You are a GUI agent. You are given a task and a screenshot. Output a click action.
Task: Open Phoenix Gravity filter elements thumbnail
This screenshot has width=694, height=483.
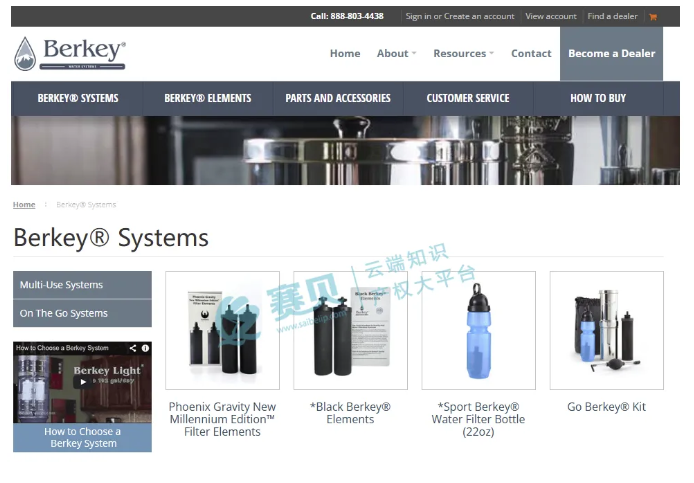222,330
